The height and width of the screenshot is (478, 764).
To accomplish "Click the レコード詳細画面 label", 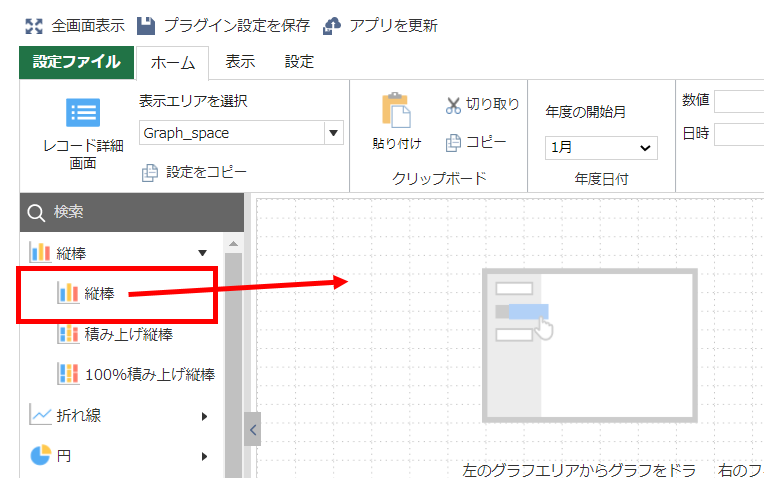I will click(x=83, y=154).
